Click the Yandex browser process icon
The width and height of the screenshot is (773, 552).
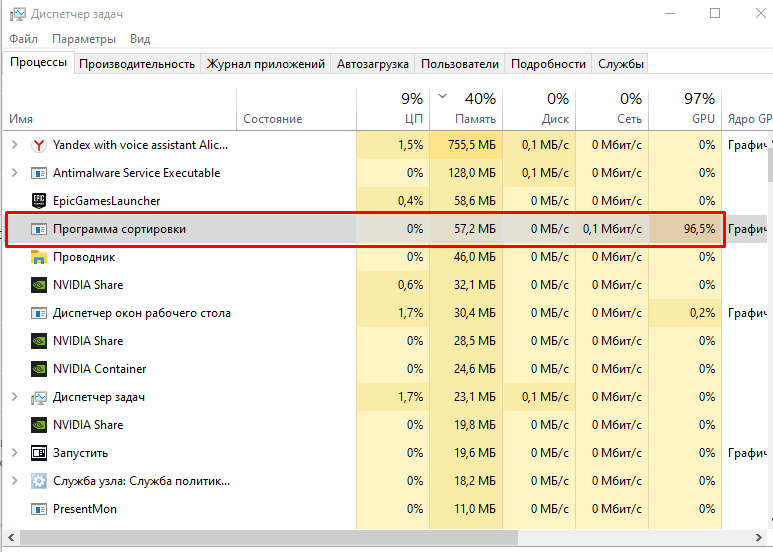pyautogui.click(x=38, y=145)
